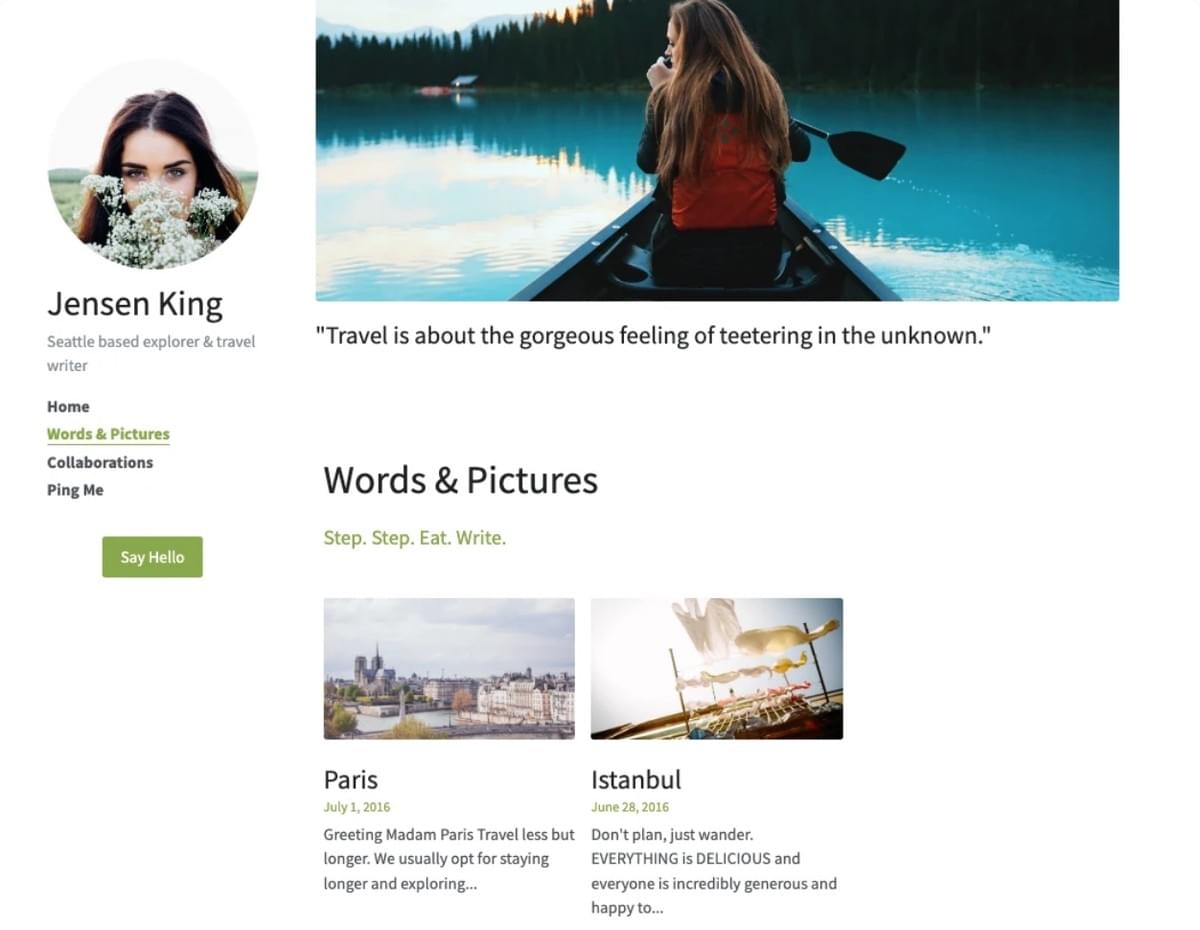
Task: Click the travel quote below the banner
Action: [x=655, y=336]
